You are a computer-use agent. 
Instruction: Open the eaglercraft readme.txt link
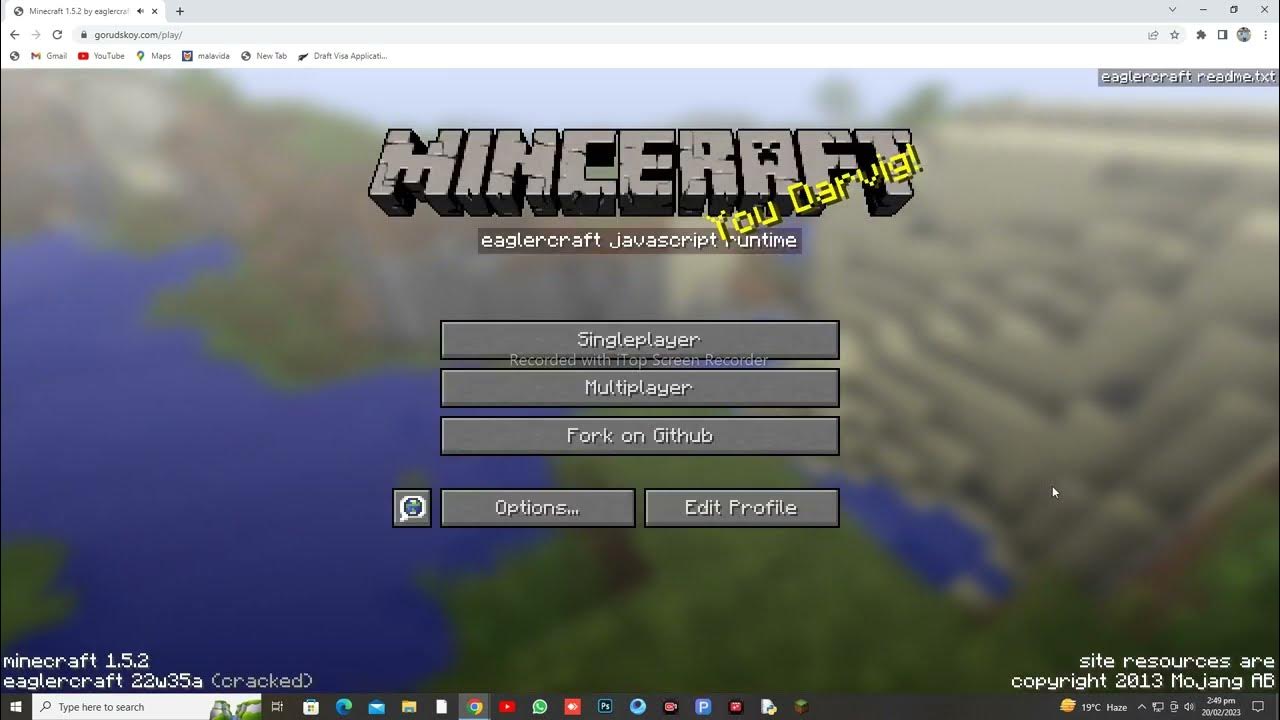click(x=1188, y=77)
